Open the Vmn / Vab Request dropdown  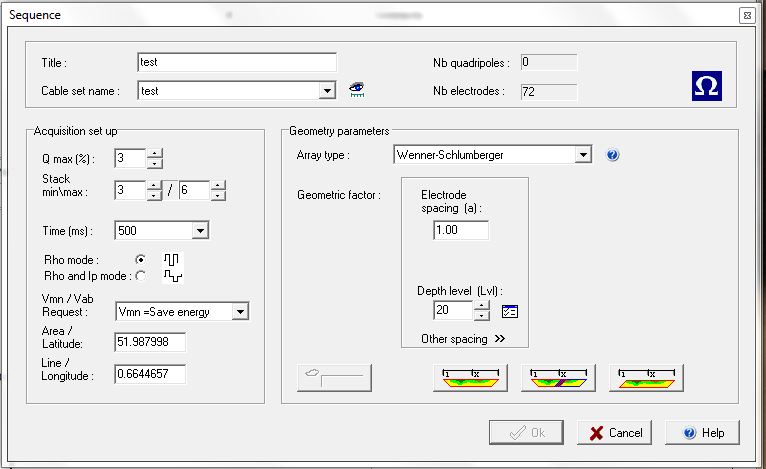click(240, 312)
